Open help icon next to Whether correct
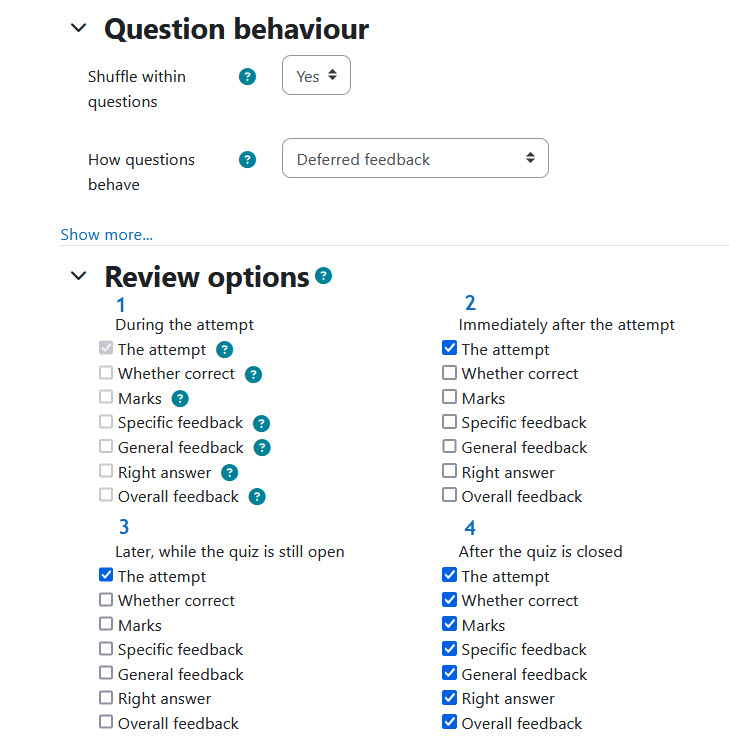This screenshot has width=729, height=753. click(x=253, y=374)
